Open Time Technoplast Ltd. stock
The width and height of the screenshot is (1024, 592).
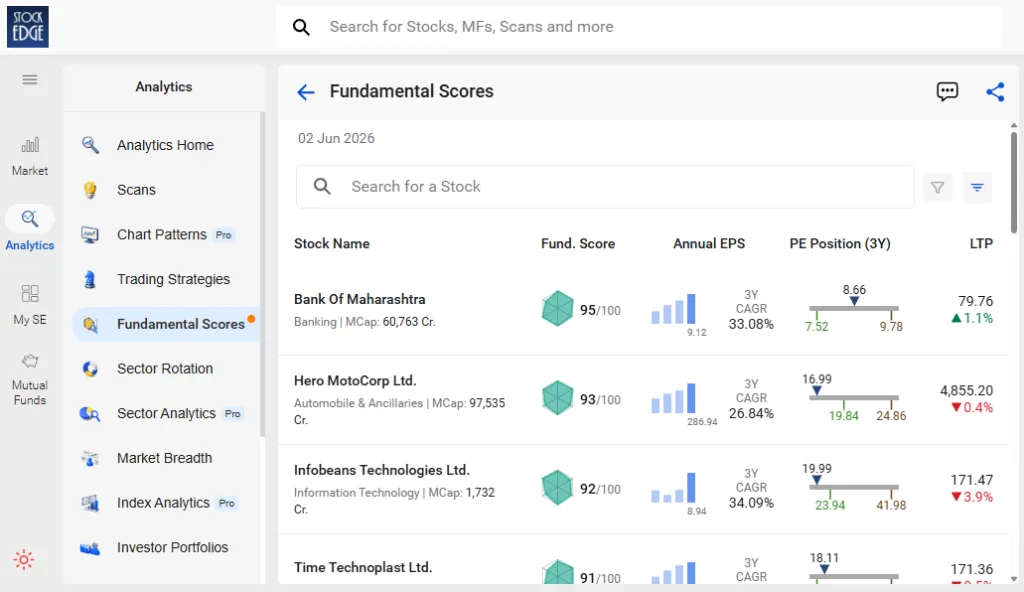pos(362,567)
